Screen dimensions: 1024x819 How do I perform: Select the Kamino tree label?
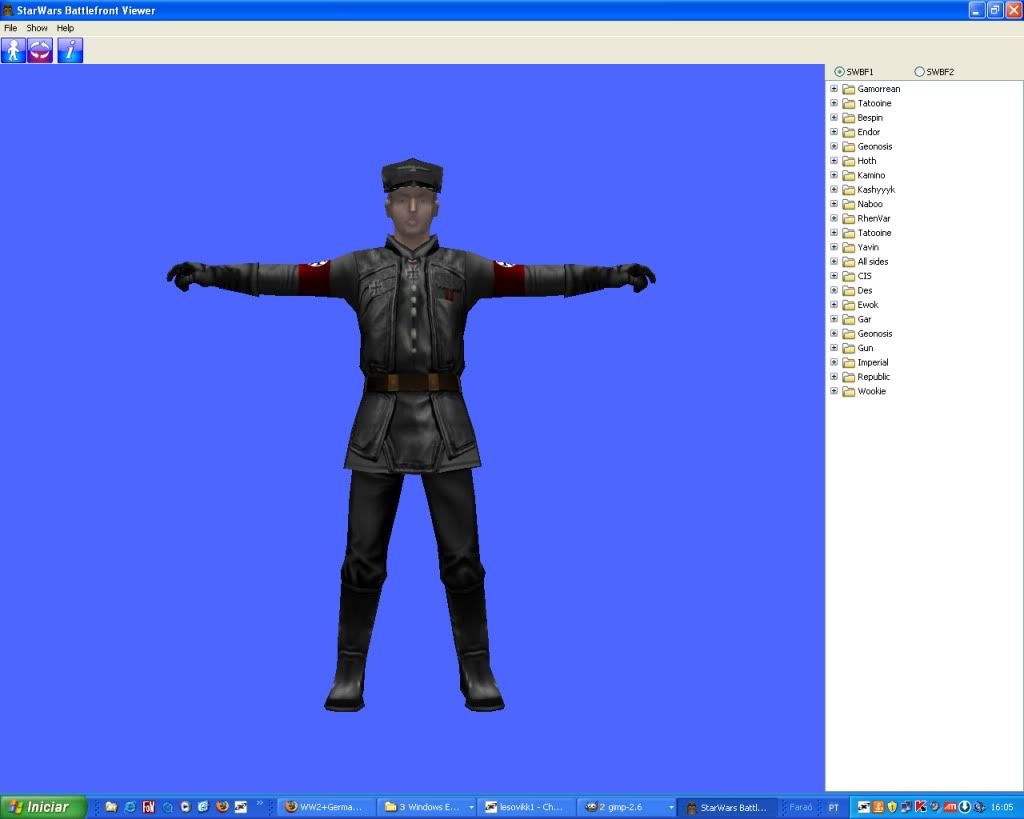click(871, 175)
